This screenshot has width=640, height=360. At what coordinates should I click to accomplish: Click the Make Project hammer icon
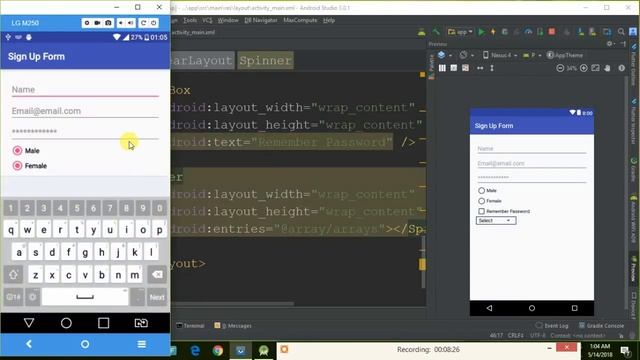click(436, 32)
